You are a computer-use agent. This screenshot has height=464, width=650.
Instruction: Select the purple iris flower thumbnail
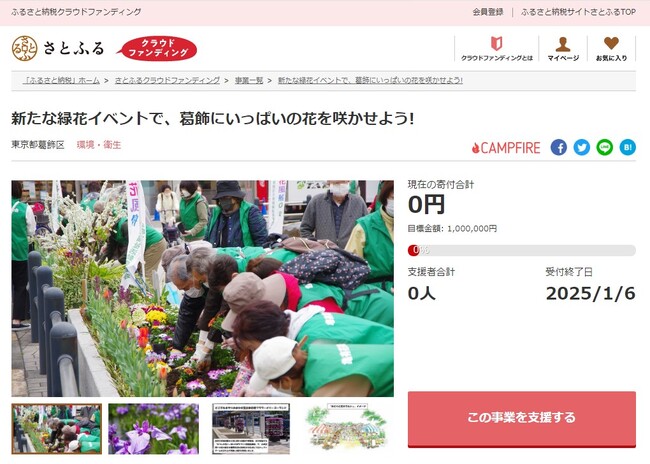point(153,429)
